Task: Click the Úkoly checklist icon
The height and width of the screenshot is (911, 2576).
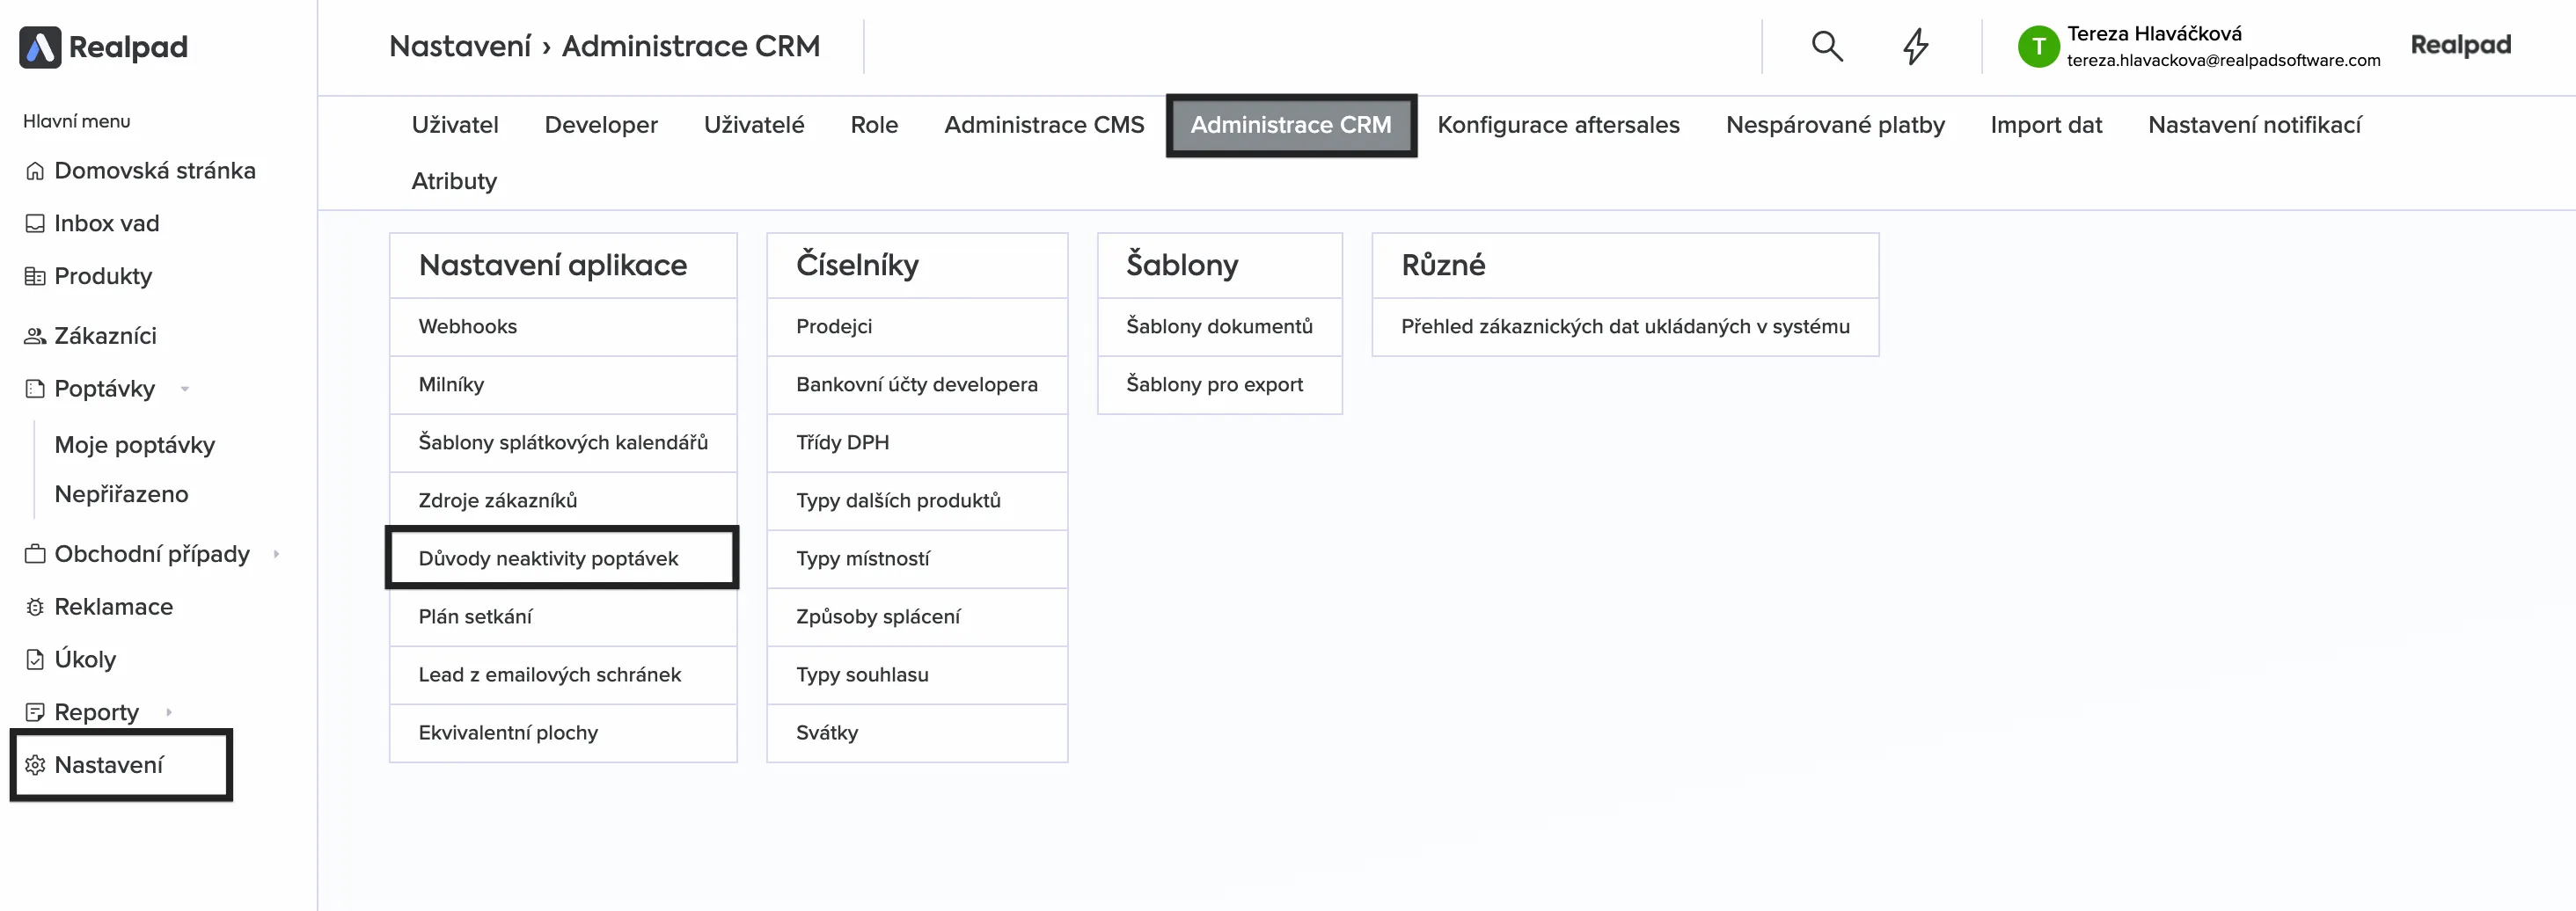Action: coord(35,660)
